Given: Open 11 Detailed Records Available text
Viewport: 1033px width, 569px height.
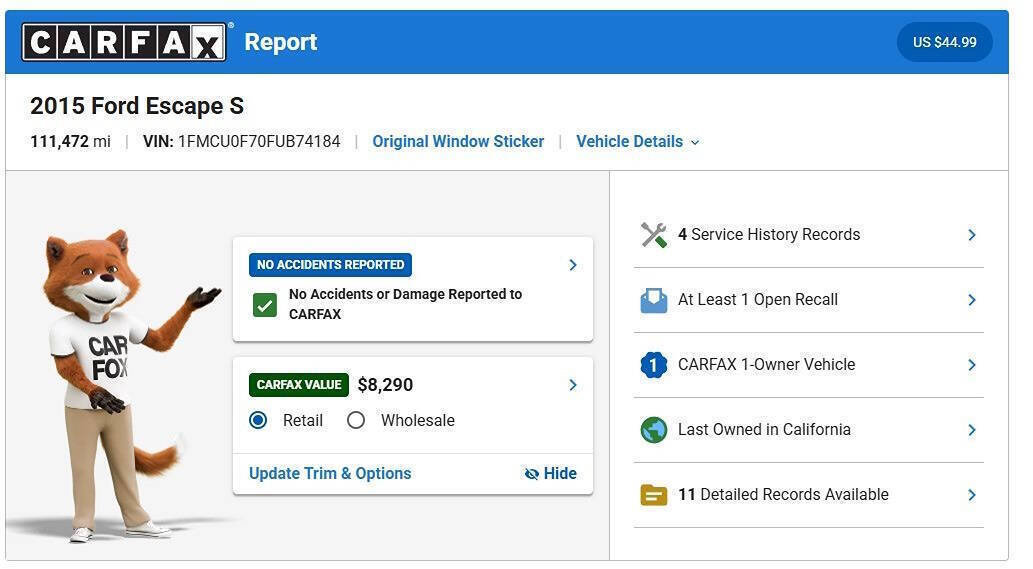Looking at the screenshot, I should pos(783,495).
